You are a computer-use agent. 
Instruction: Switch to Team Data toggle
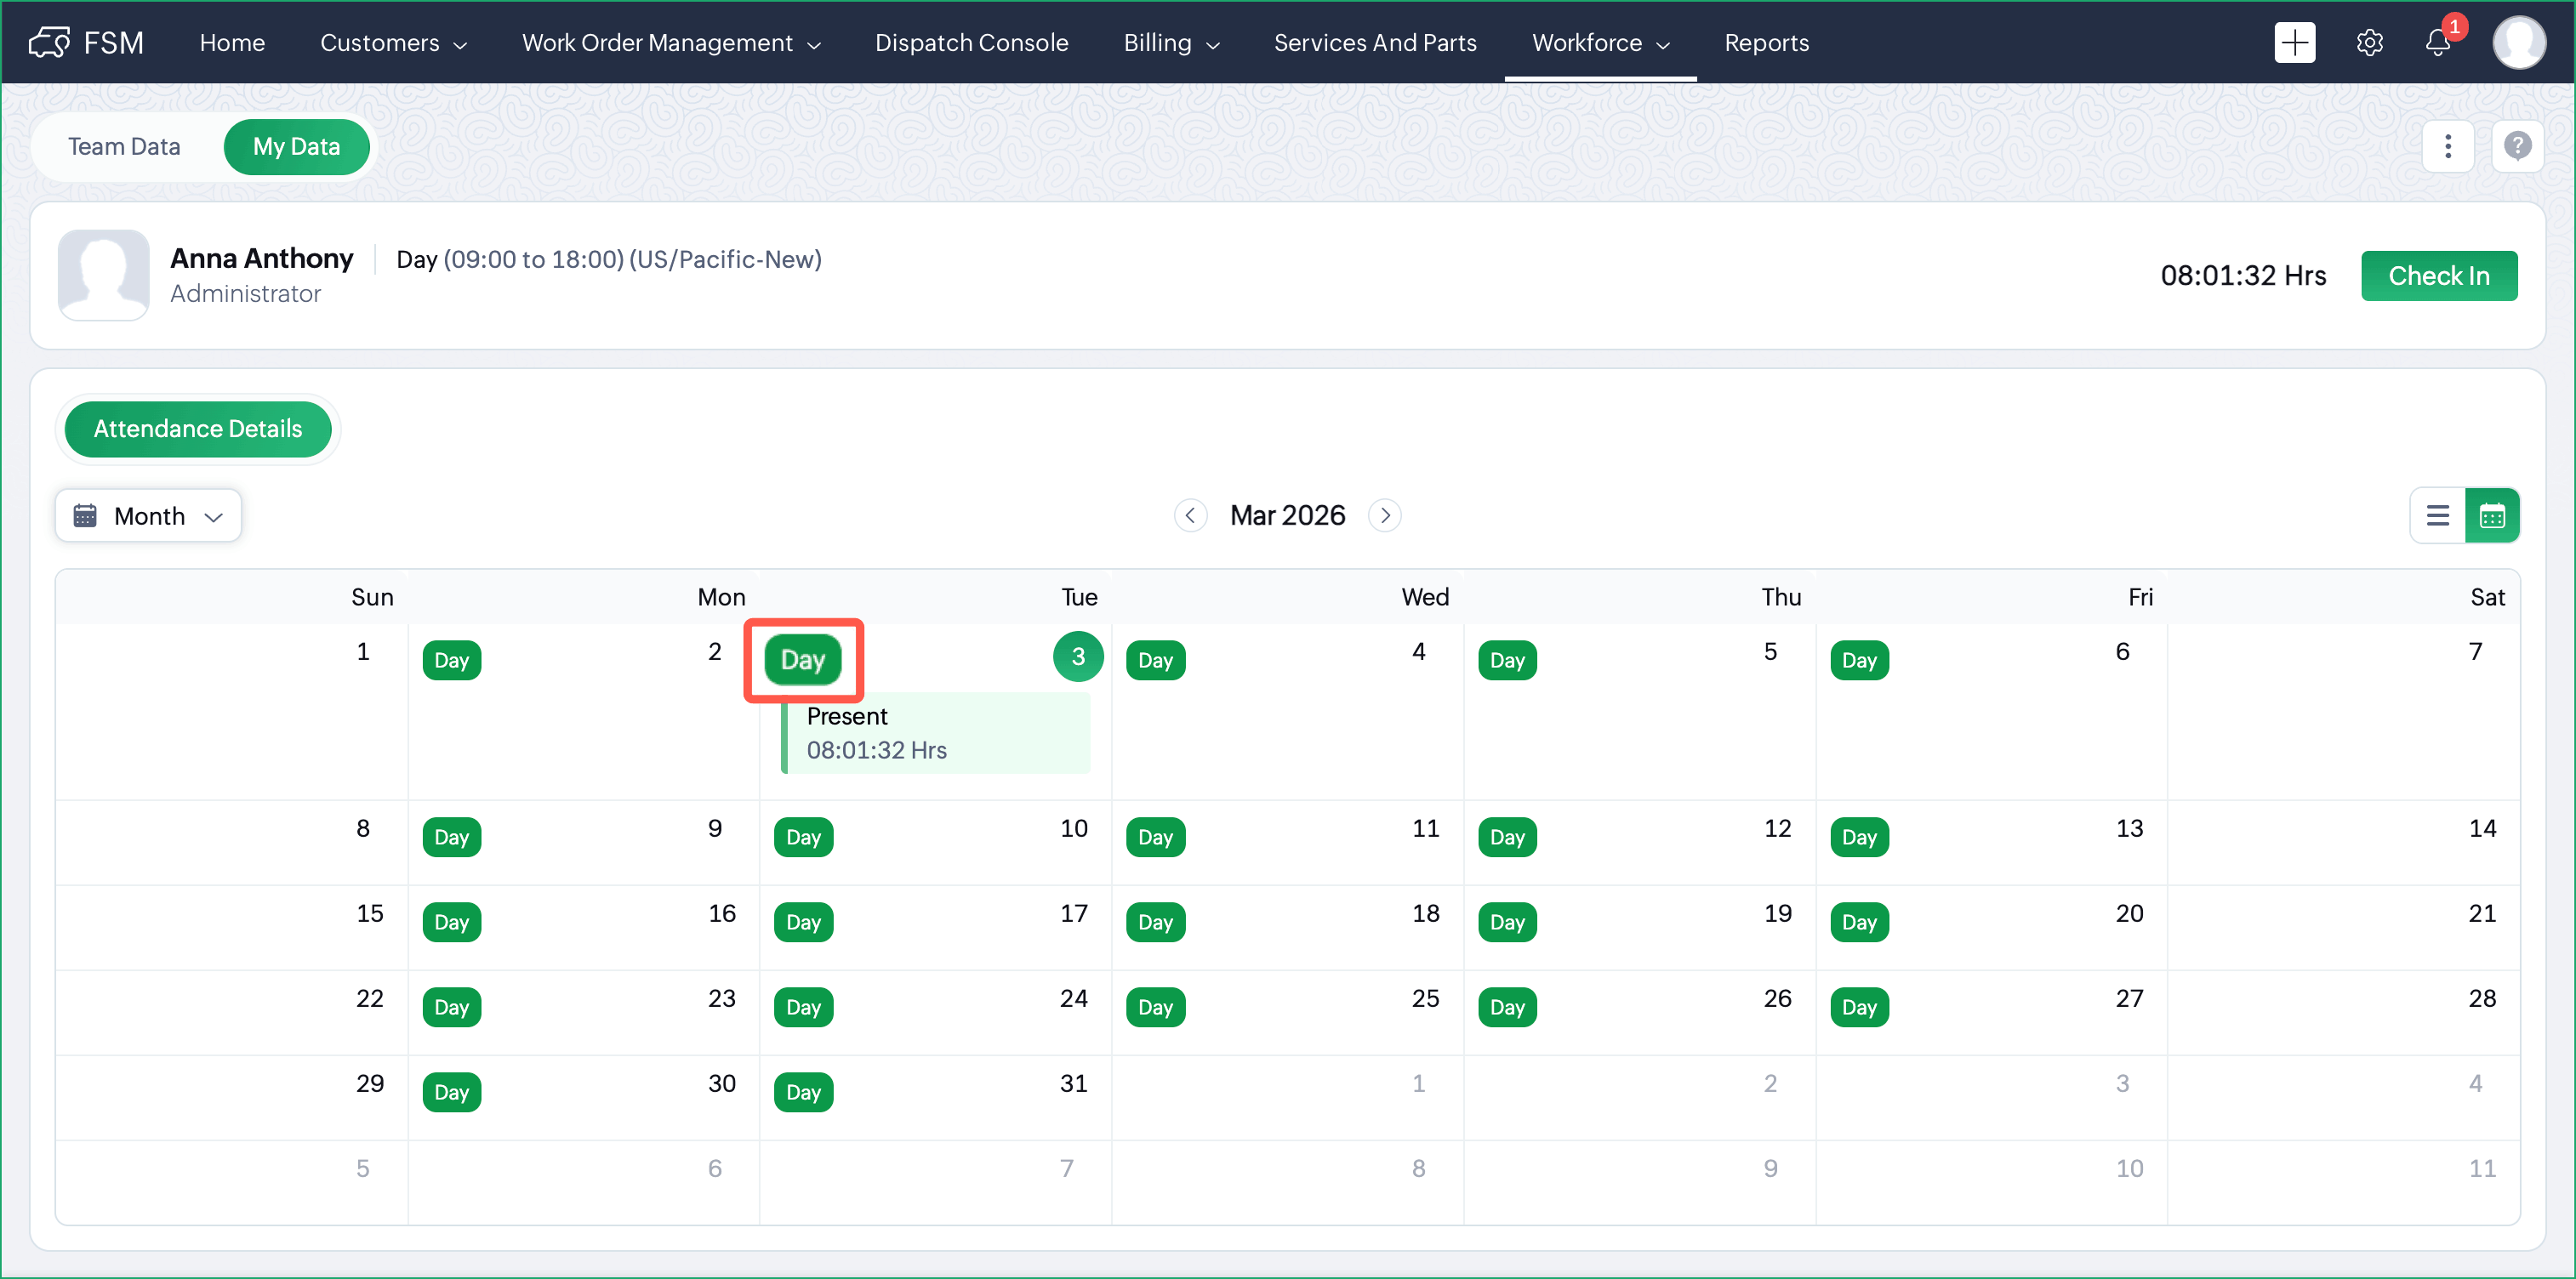[124, 147]
